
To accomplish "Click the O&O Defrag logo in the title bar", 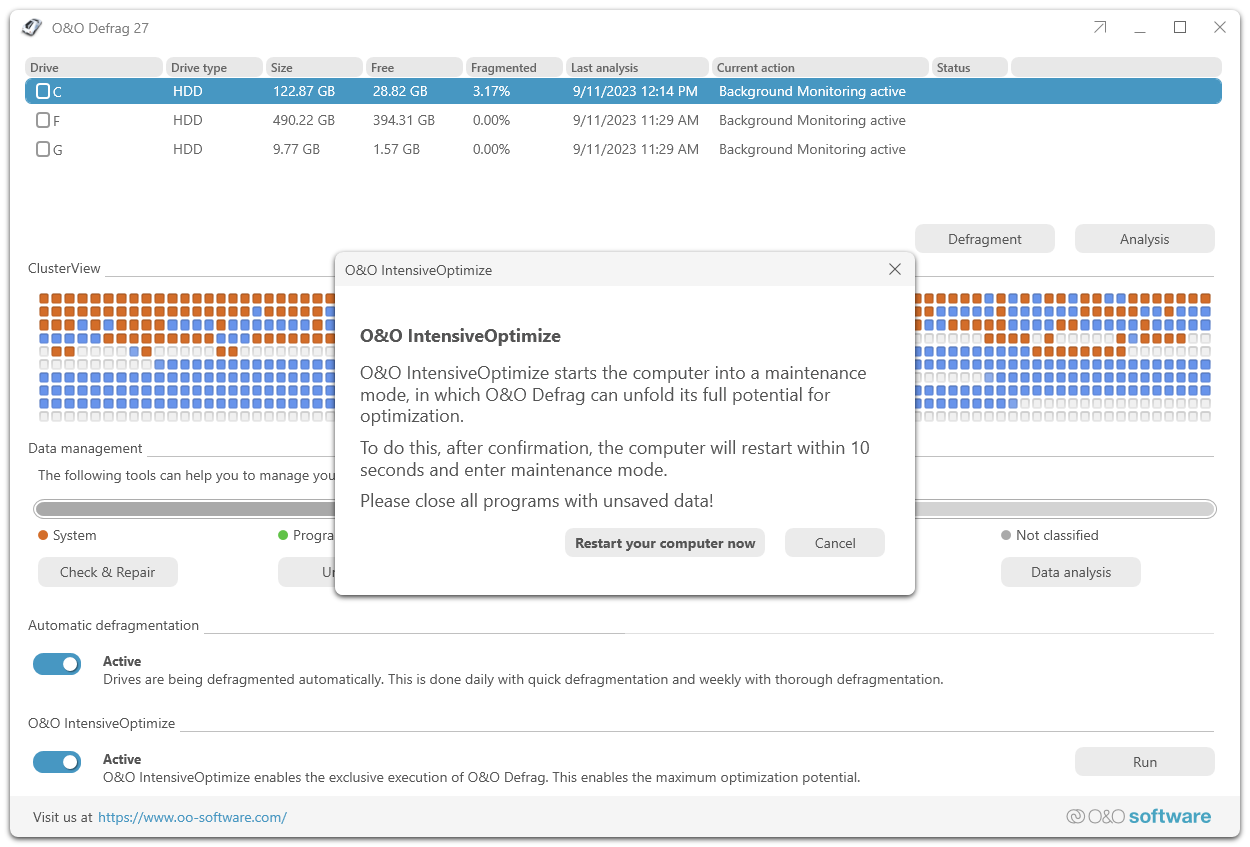I will tap(31, 28).
